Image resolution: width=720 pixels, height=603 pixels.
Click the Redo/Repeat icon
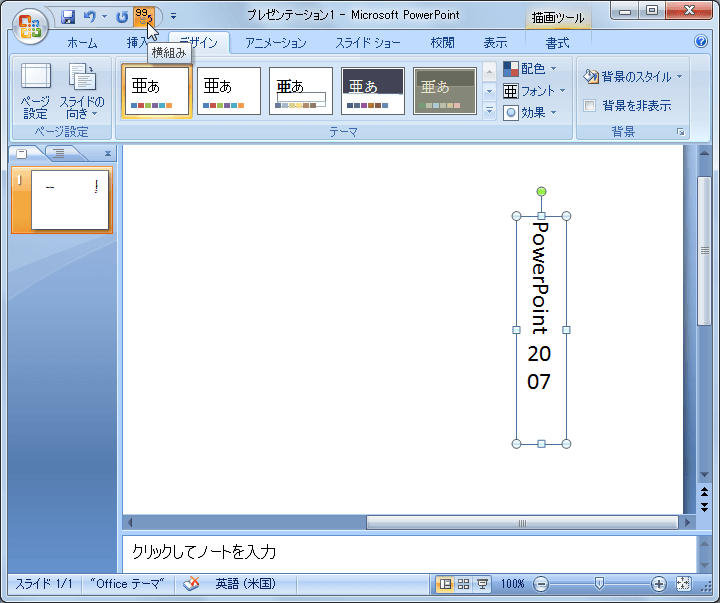tap(122, 17)
